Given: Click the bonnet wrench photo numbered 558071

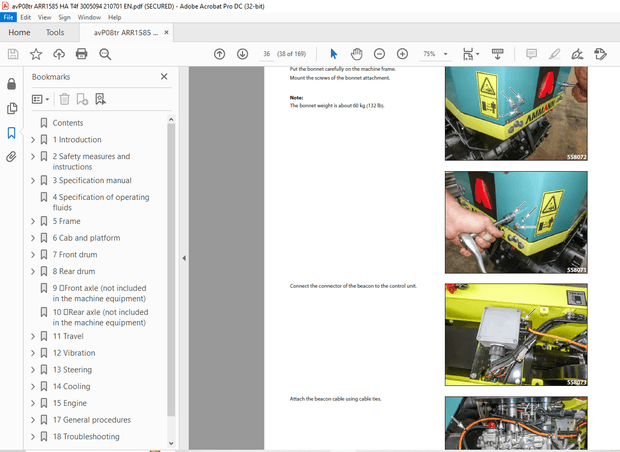Looking at the screenshot, I should click(x=516, y=222).
